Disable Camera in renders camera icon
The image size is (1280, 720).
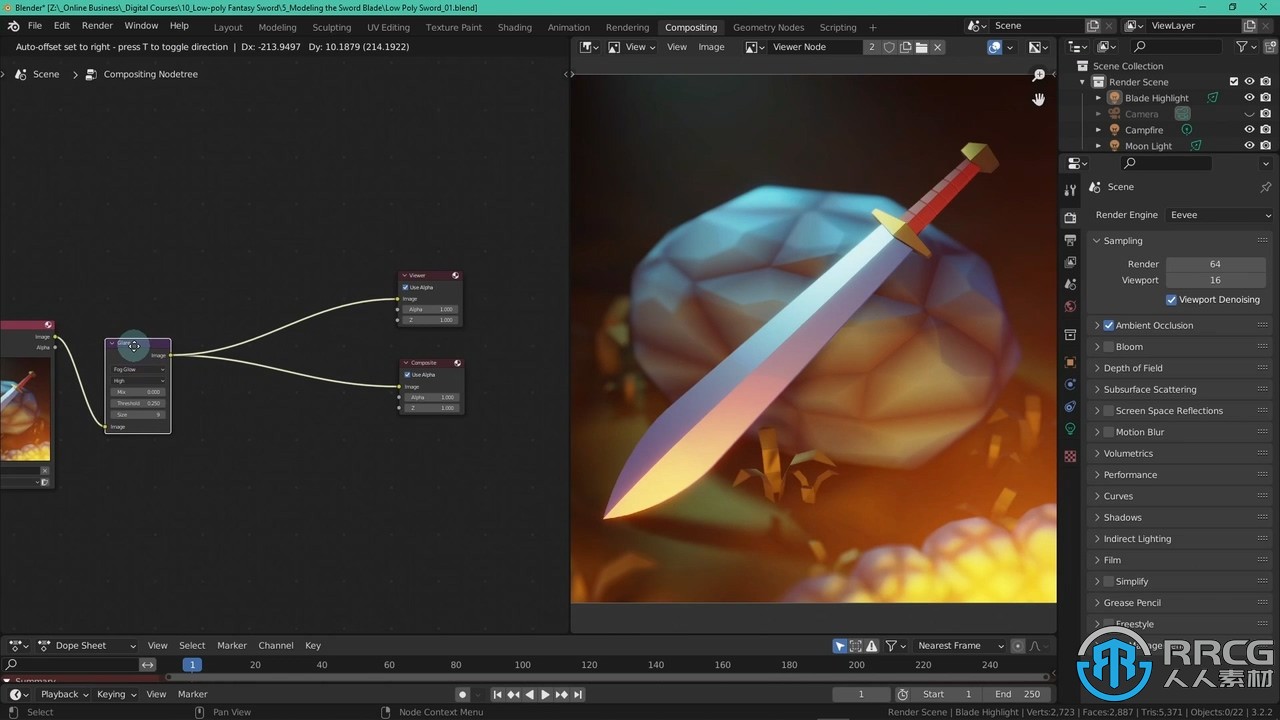coord(1265,114)
